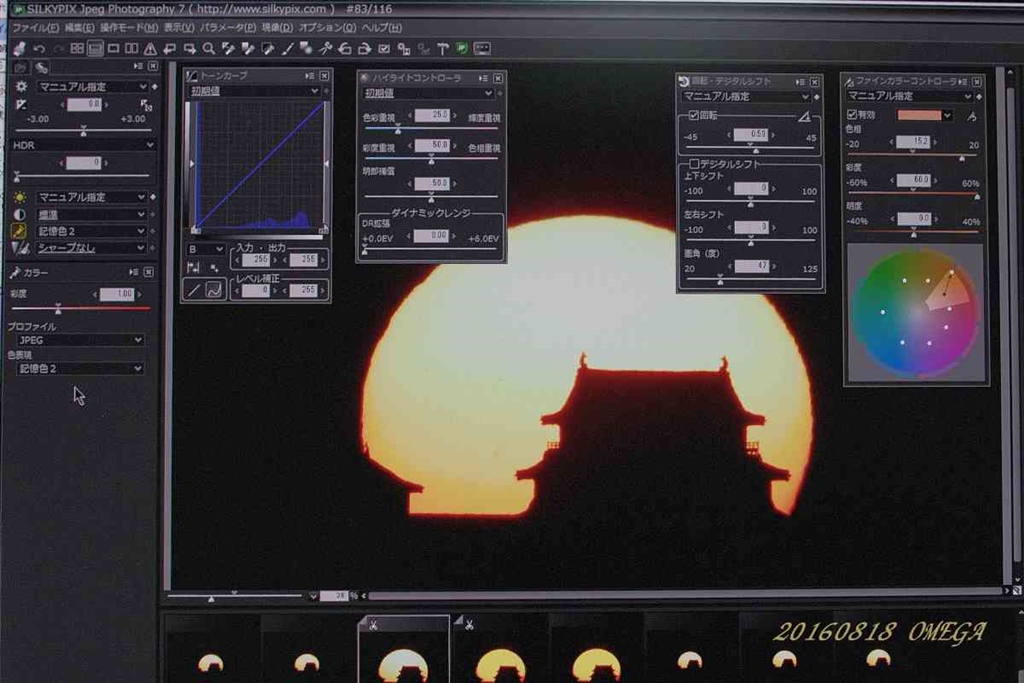Open the カラー panel options menu button

[134, 272]
